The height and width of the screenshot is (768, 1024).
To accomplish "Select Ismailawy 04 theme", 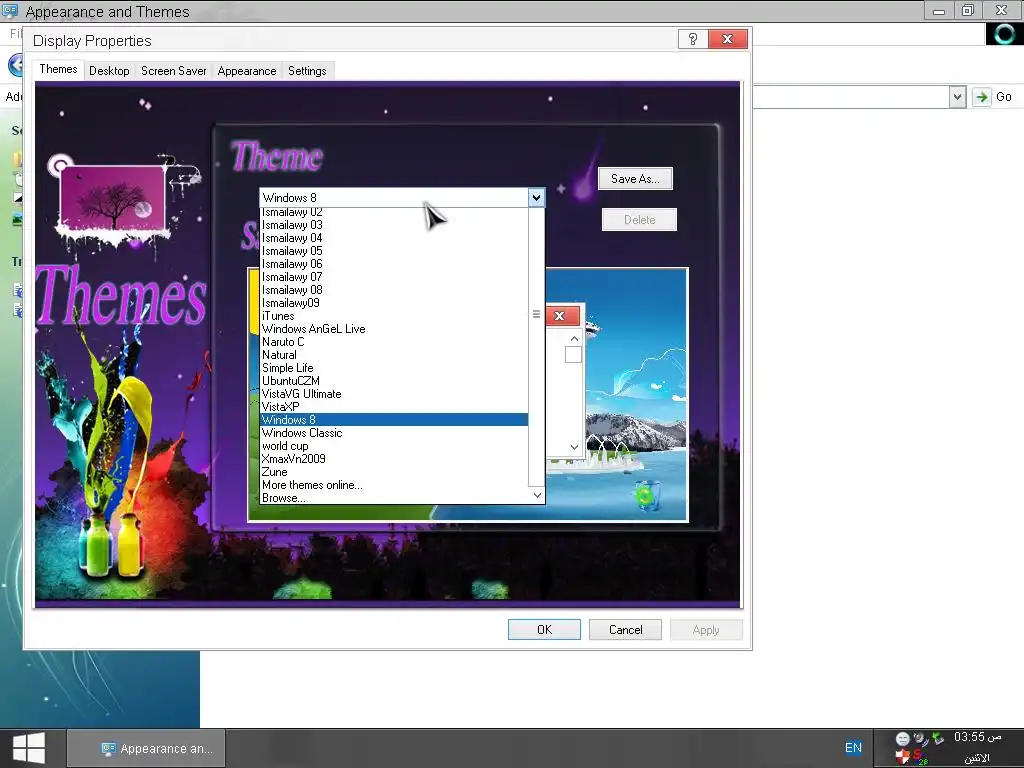I will tap(394, 238).
